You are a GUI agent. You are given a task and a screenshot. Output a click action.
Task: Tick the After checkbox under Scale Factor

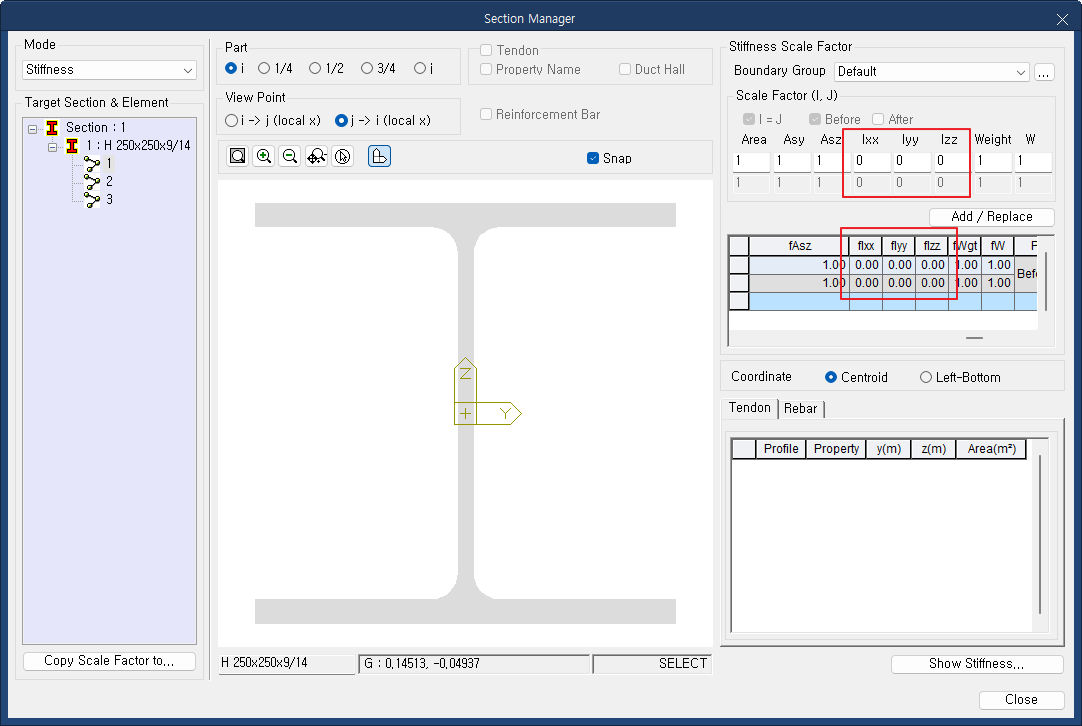point(878,119)
